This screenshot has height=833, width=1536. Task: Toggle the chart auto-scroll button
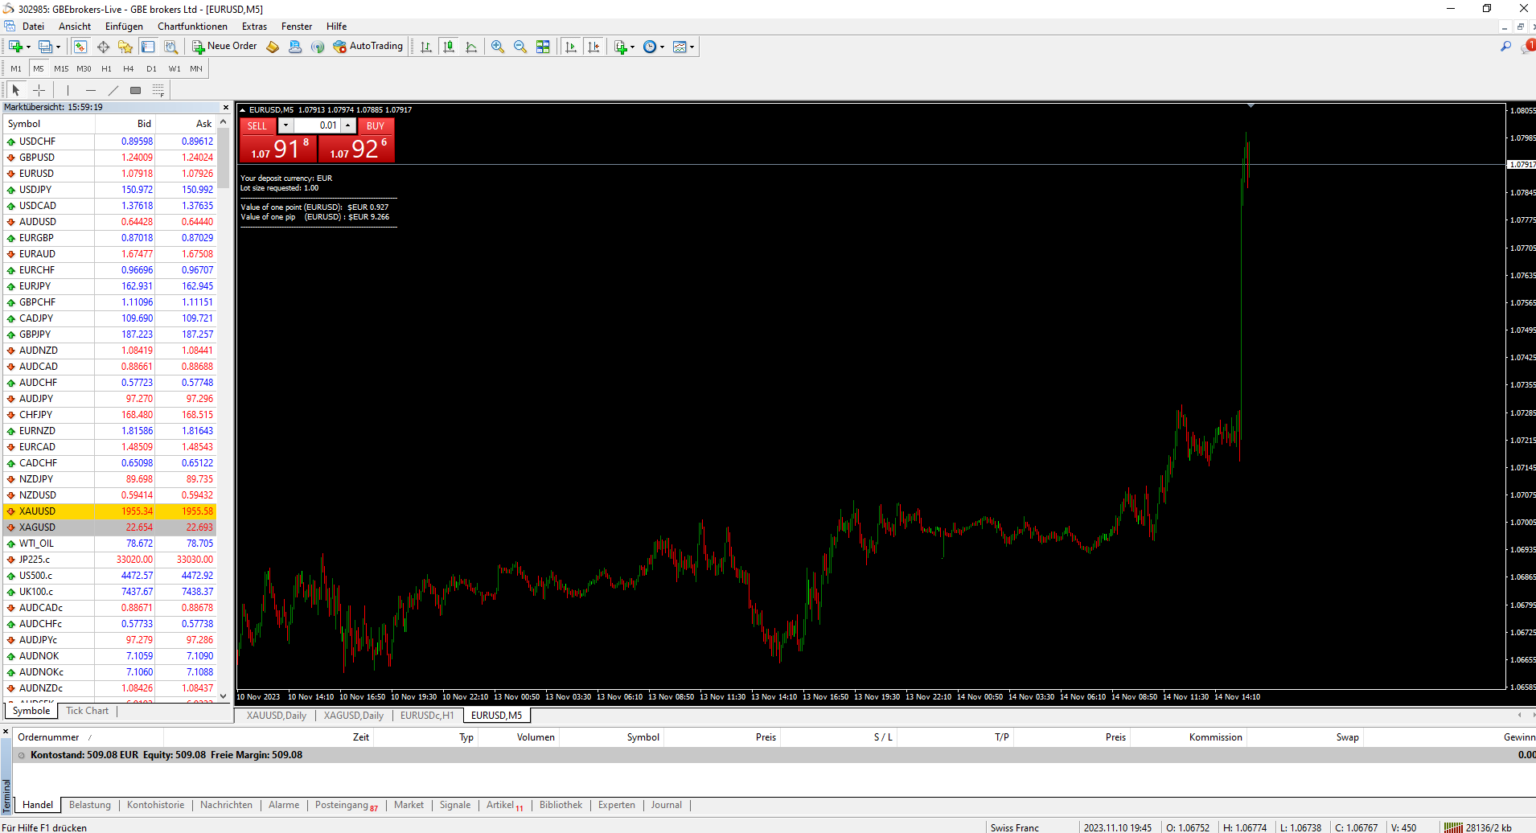(x=571, y=47)
